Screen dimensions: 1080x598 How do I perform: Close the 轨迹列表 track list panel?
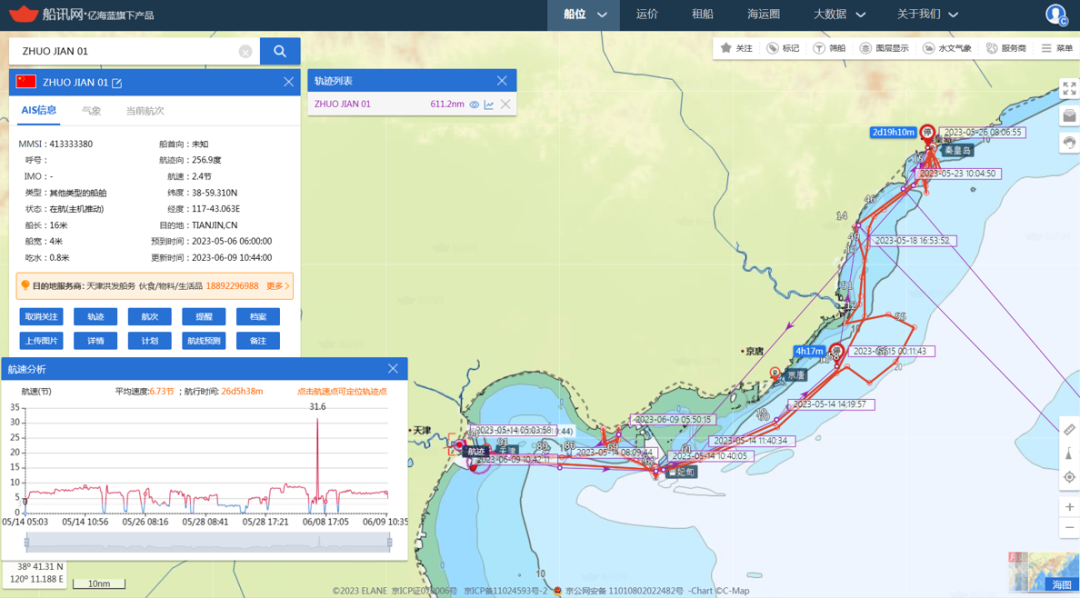(501, 81)
